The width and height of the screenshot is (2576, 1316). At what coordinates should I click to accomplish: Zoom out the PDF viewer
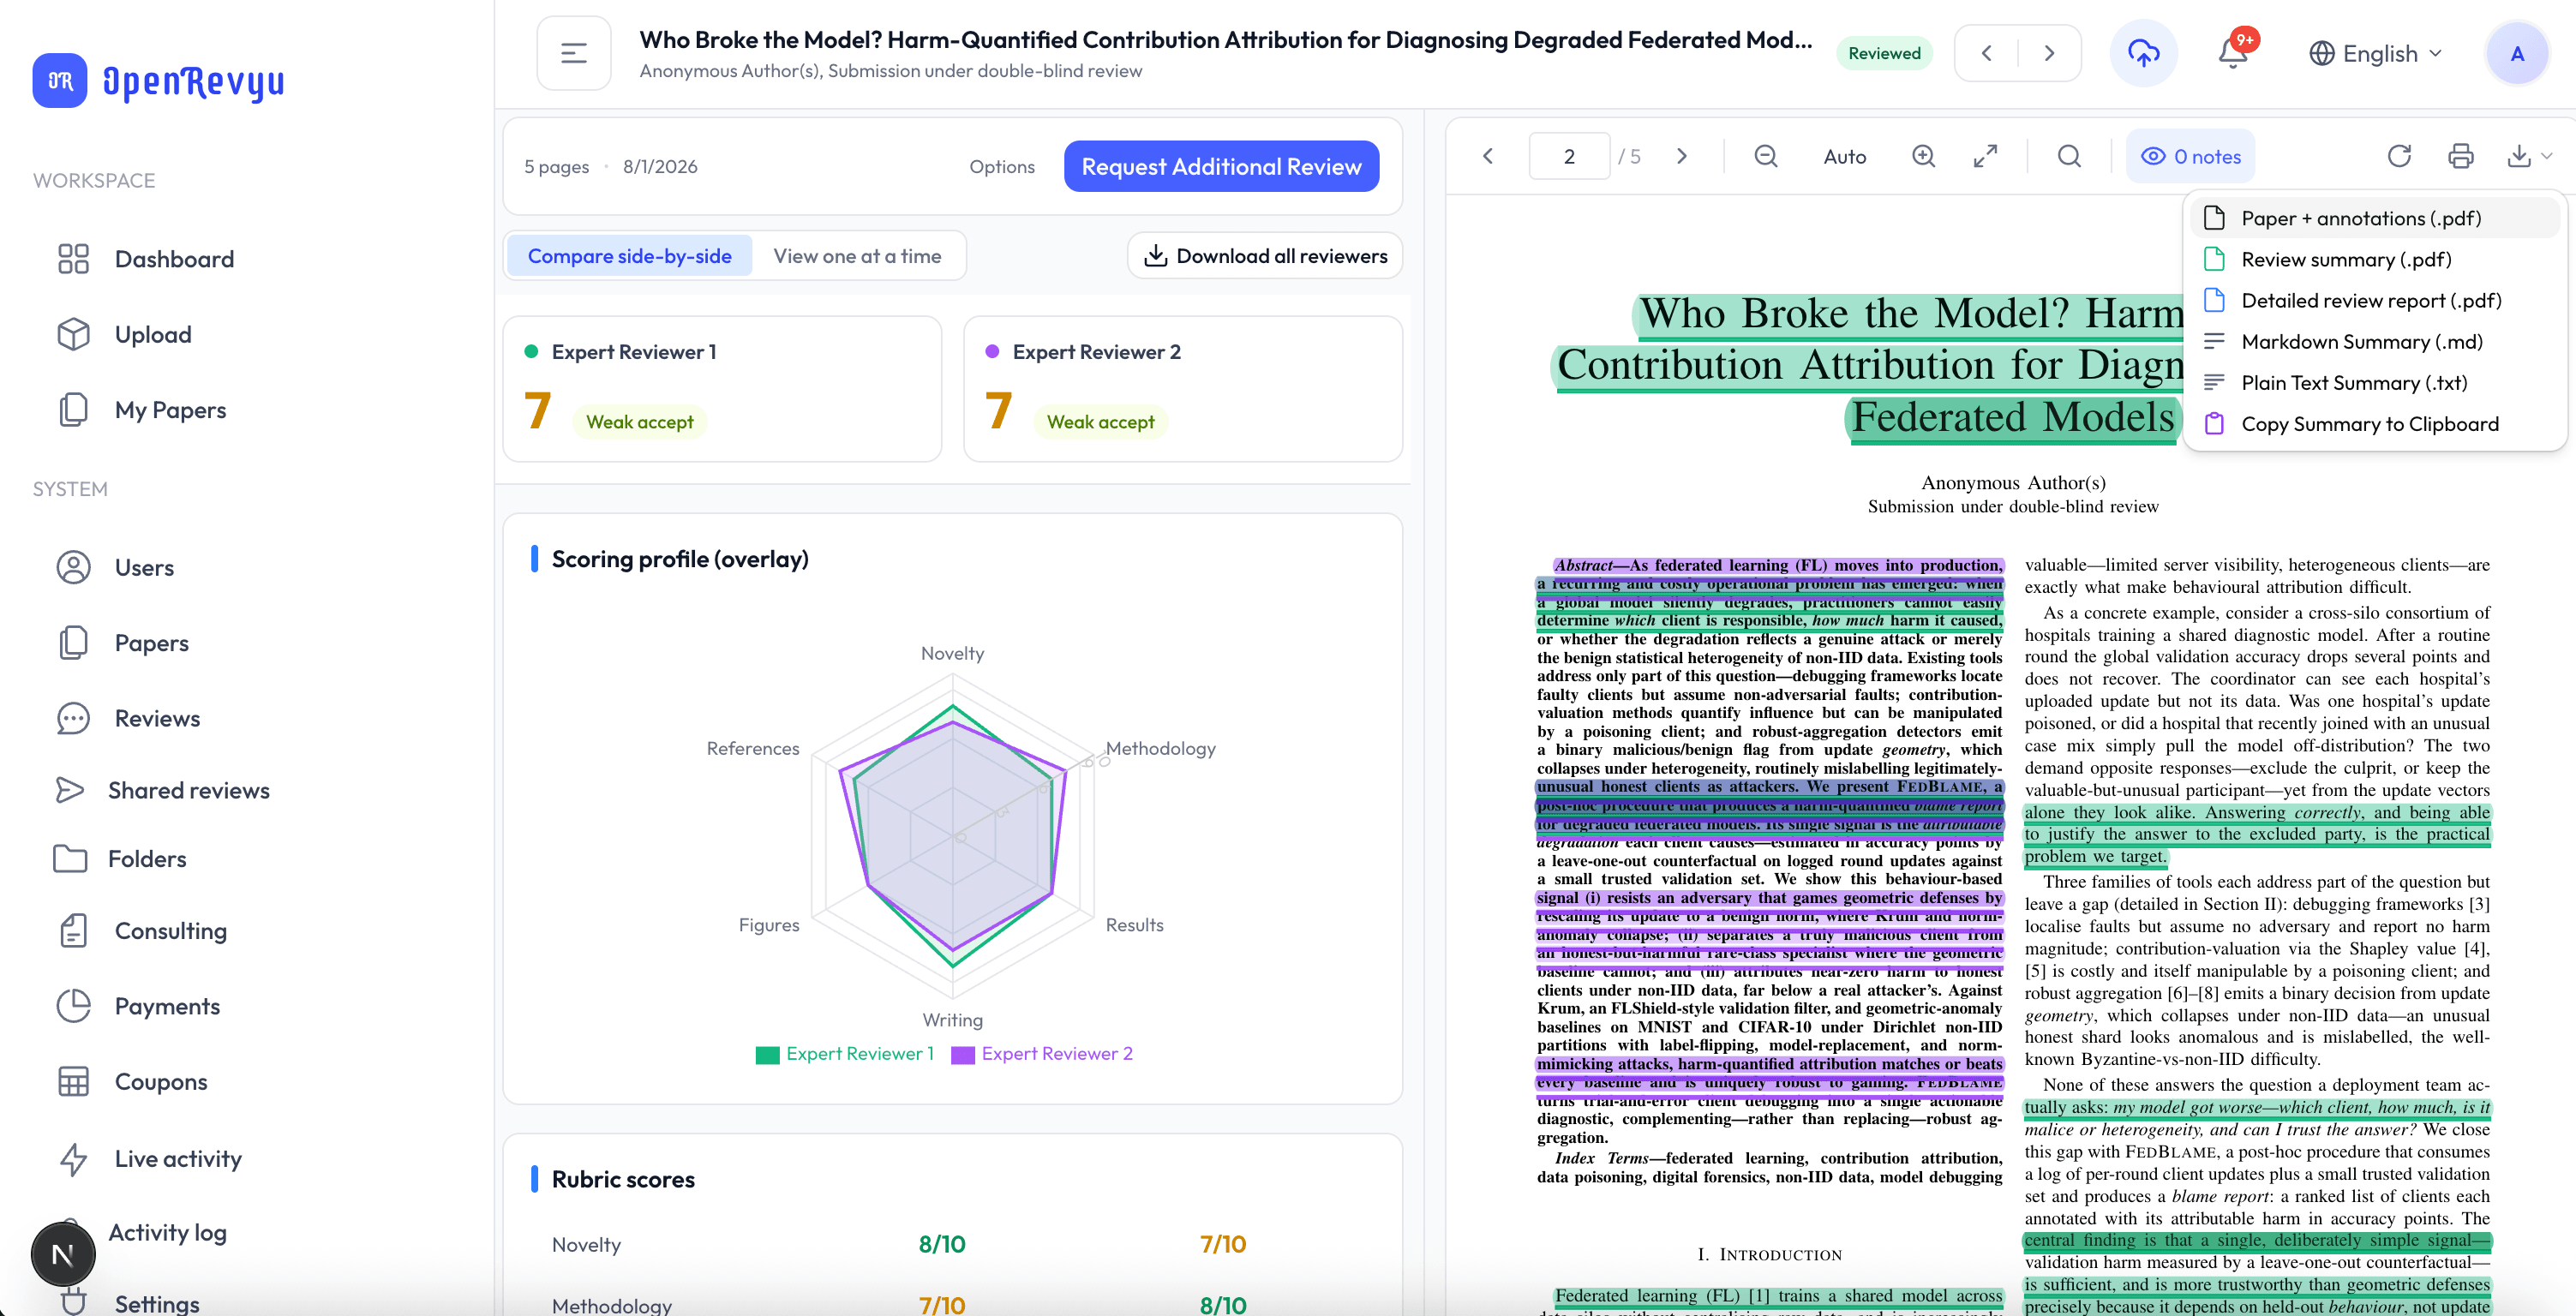(x=1766, y=156)
